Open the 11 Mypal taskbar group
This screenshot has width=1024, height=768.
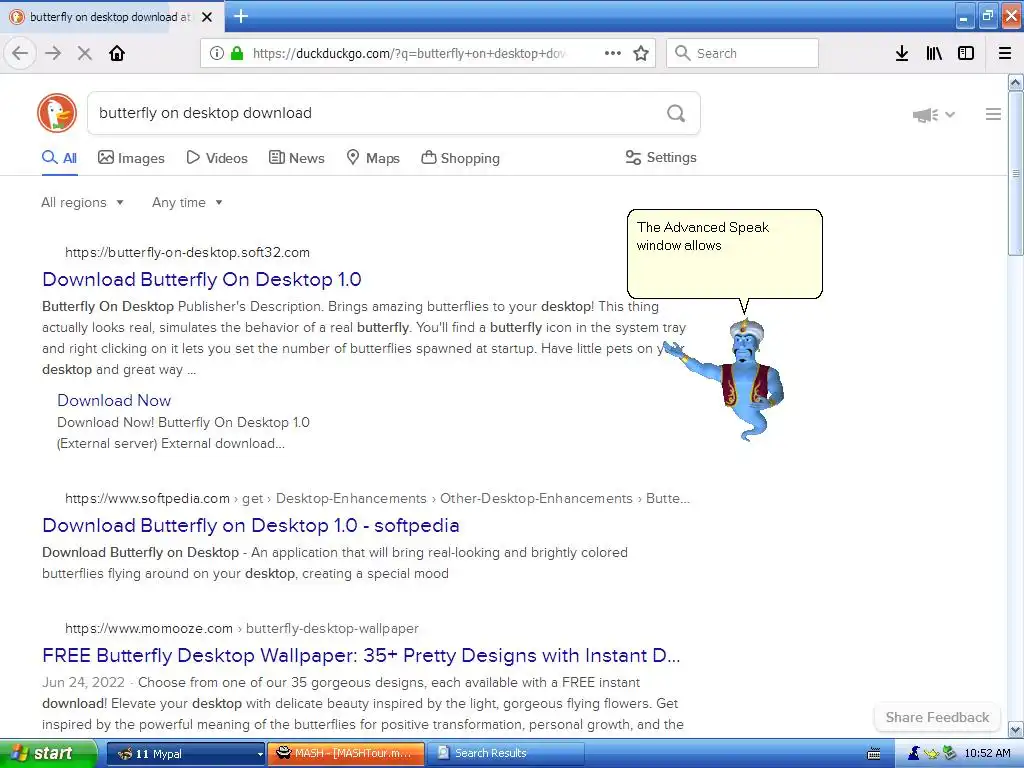185,754
